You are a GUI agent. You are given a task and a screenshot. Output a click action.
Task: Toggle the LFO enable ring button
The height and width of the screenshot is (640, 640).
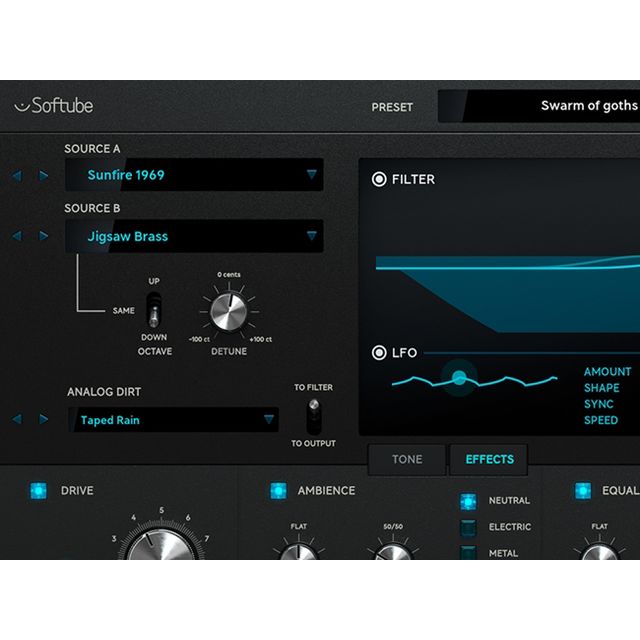click(379, 353)
